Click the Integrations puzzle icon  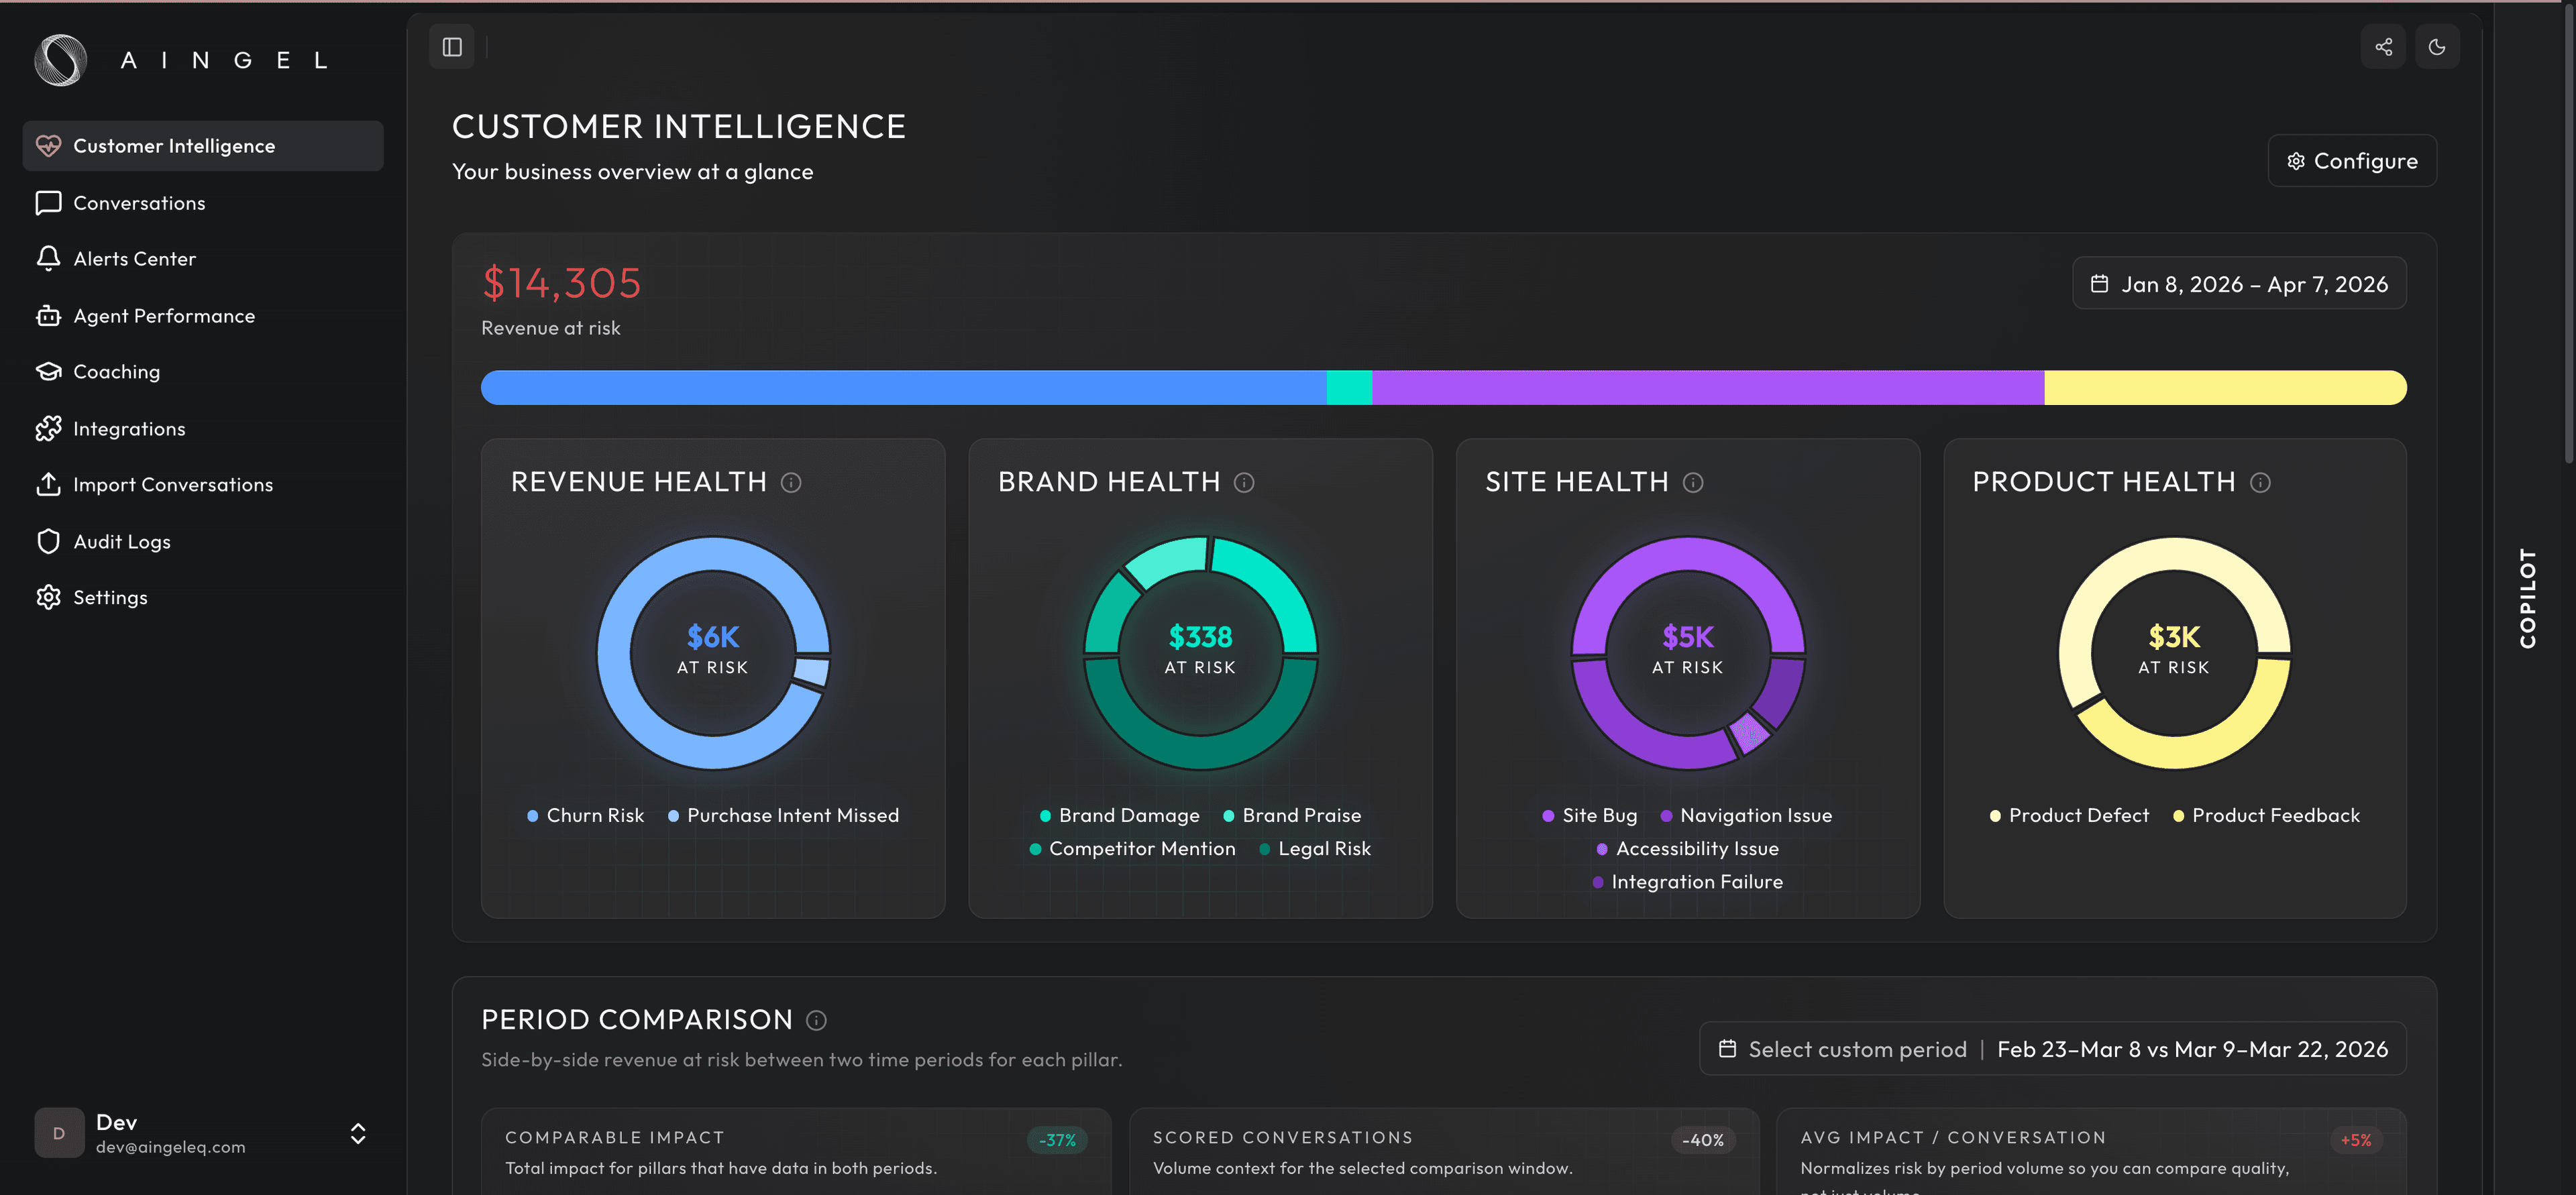coord(48,429)
